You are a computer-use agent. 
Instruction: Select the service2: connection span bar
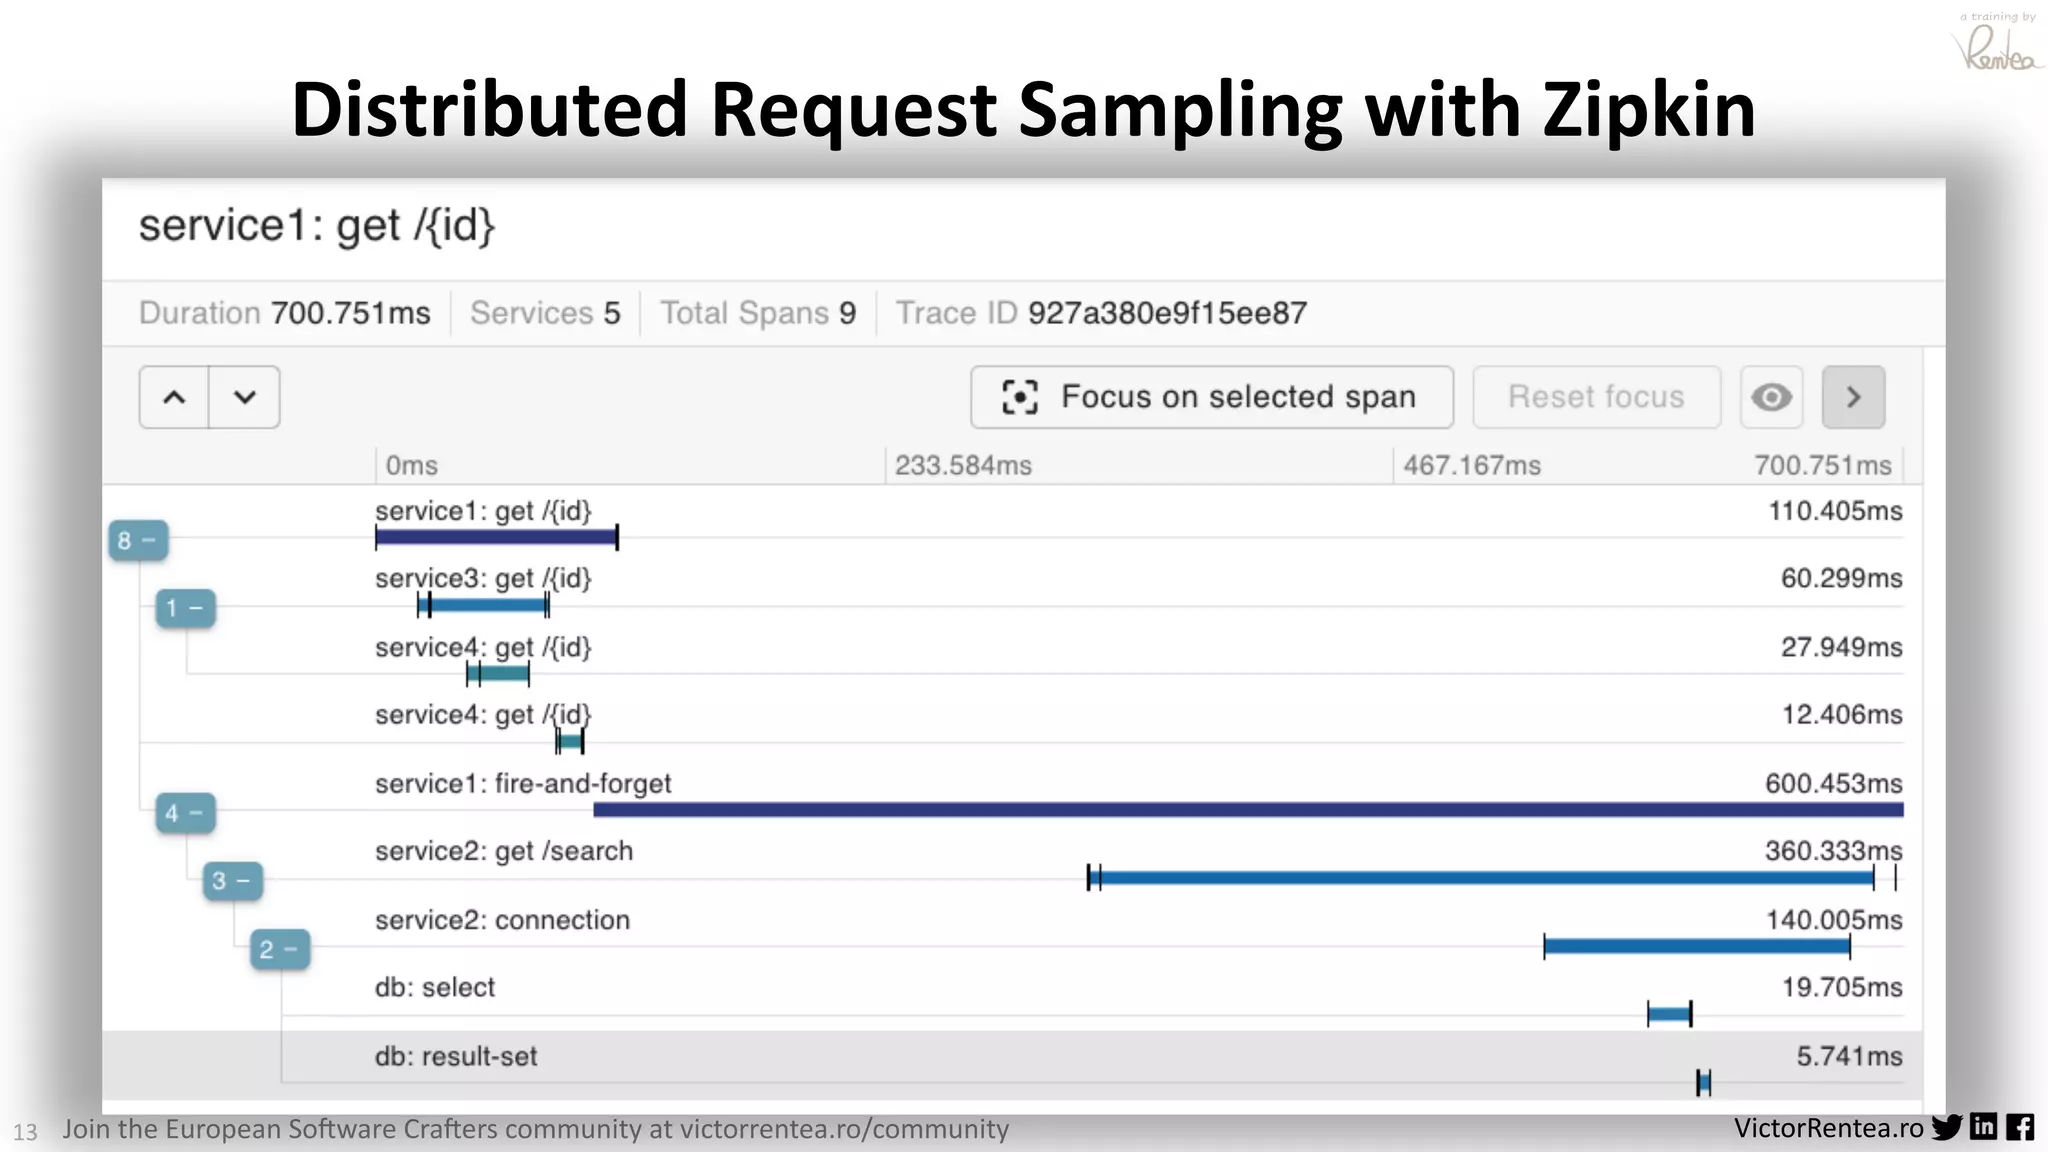(1697, 946)
